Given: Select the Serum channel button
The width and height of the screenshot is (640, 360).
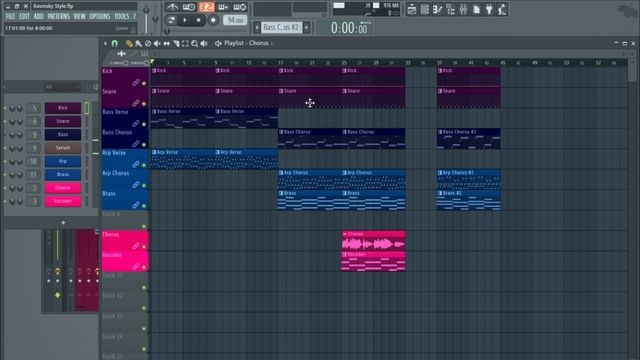Looking at the screenshot, I should coord(63,148).
